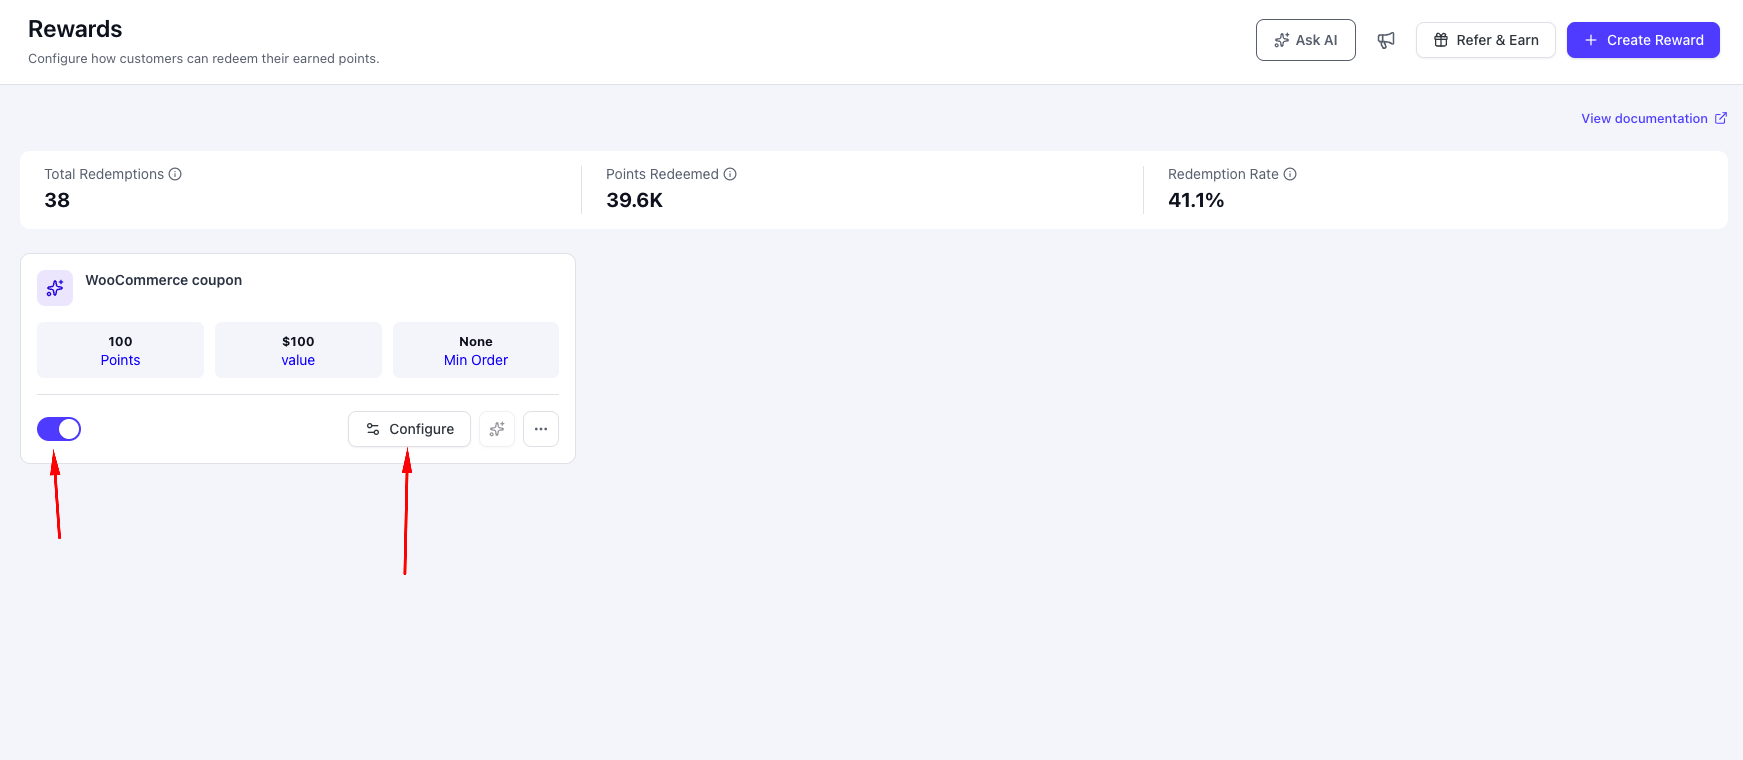Click the external link icon beside View documentation
The height and width of the screenshot is (760, 1743).
point(1721,118)
